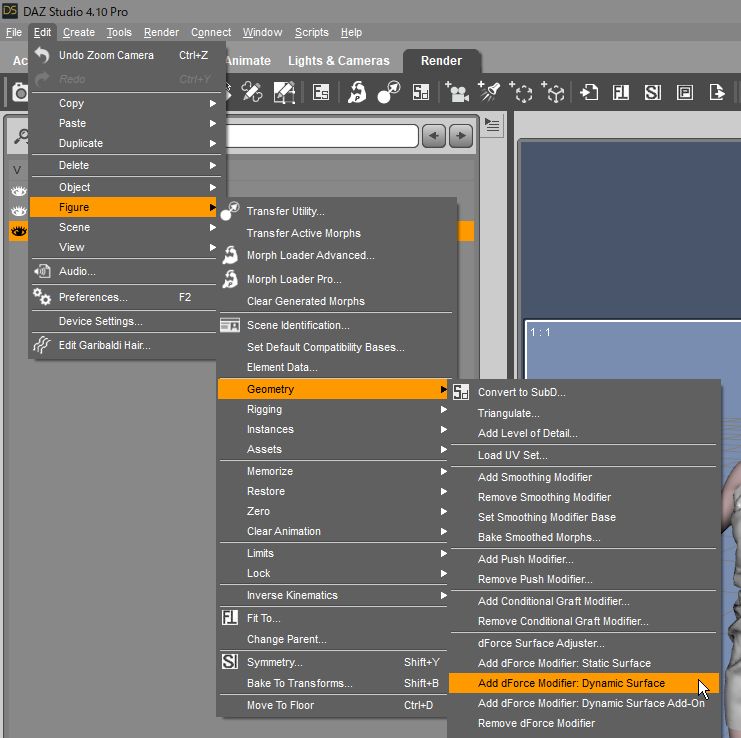Toggle visibility eye of selected scene item
Image resolution: width=741 pixels, height=738 pixels.
(x=19, y=231)
